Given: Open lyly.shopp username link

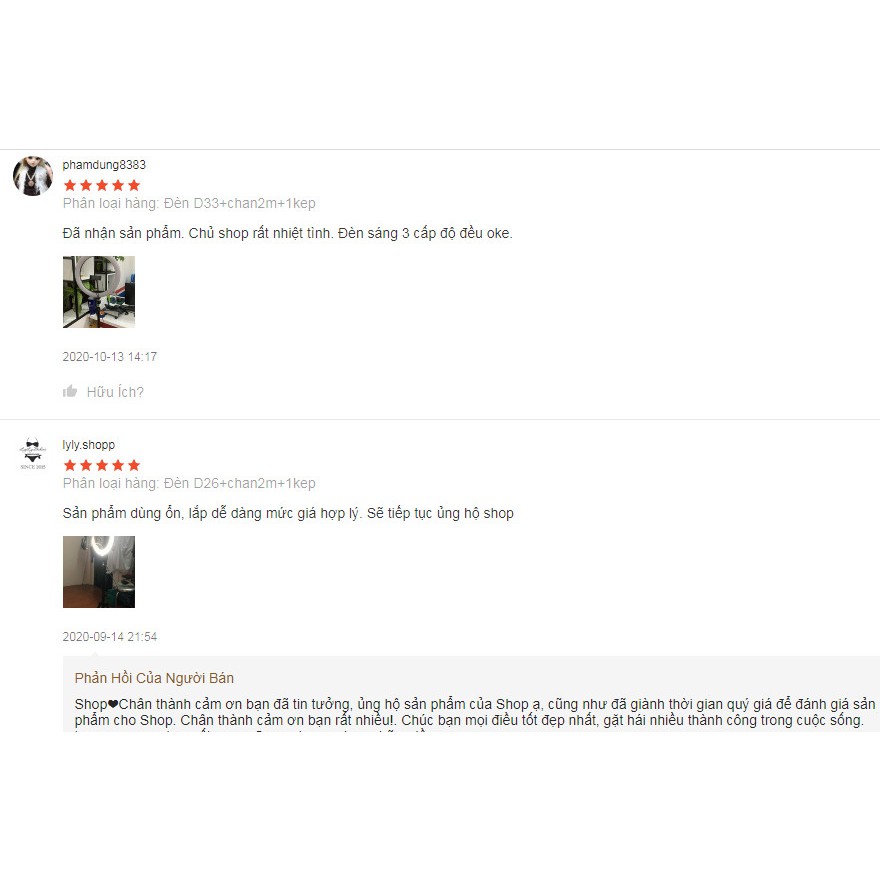Looking at the screenshot, I should coord(89,444).
